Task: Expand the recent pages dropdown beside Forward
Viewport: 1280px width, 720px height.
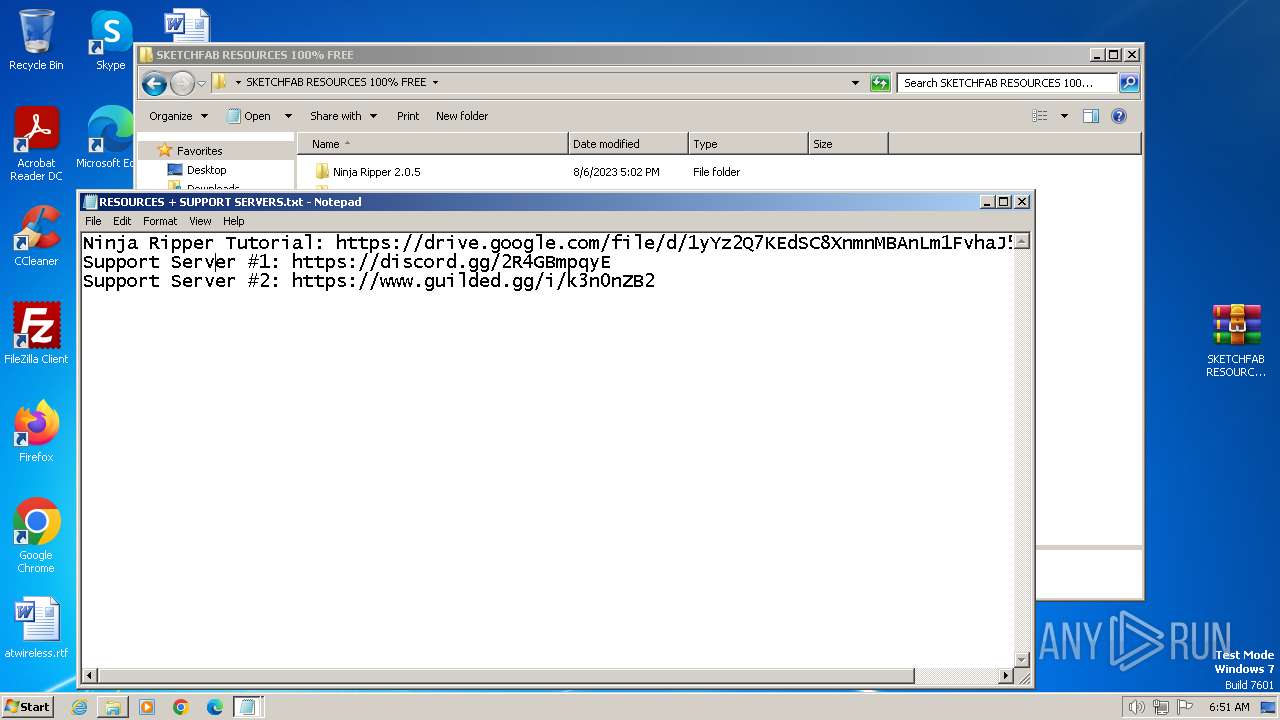Action: tap(201, 83)
